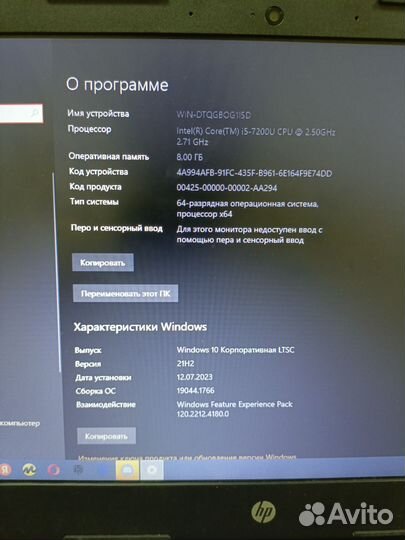Click Переименовать этот ПК button

[125, 294]
